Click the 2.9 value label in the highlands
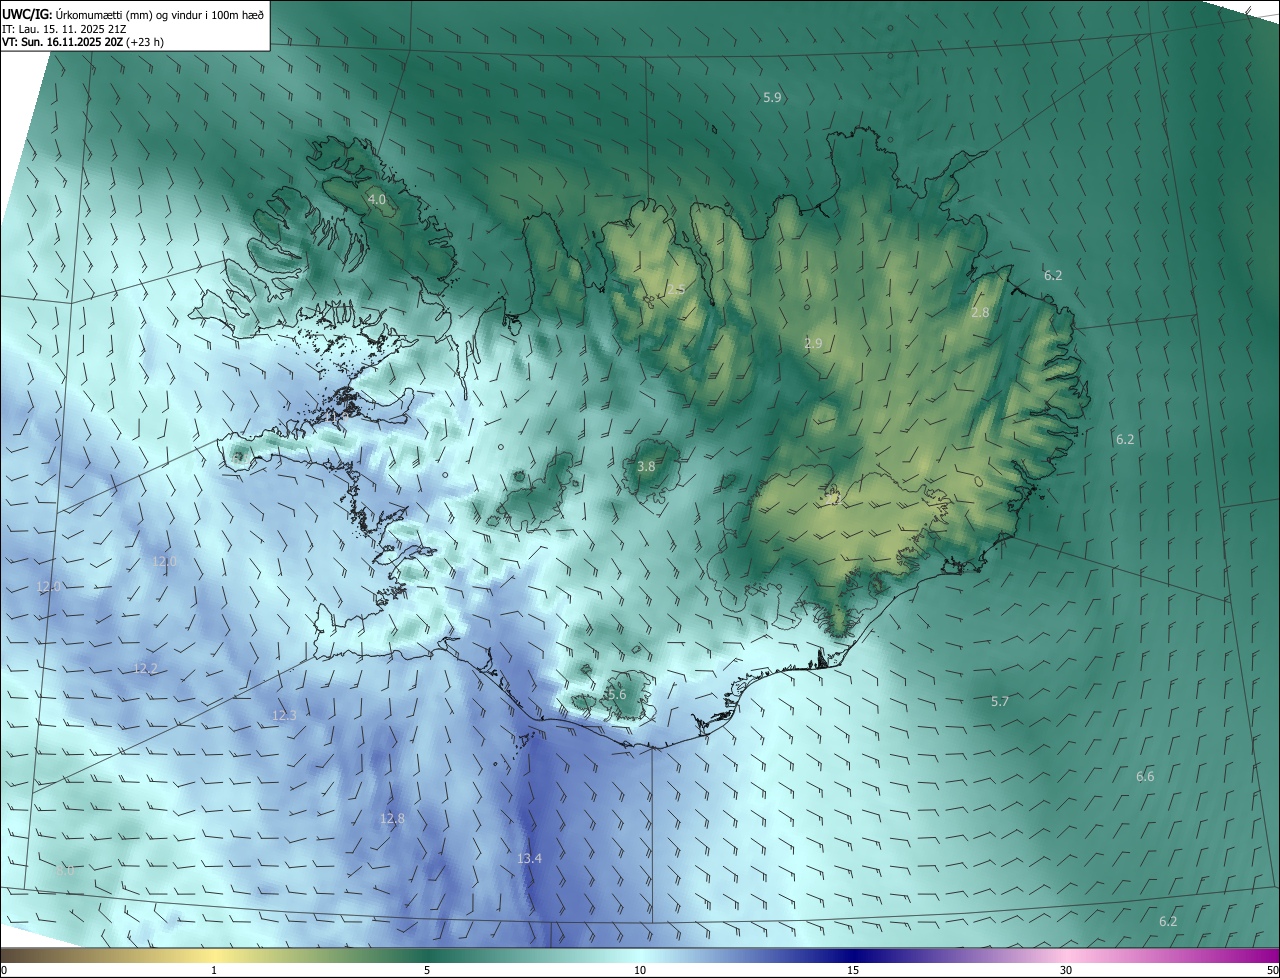This screenshot has height=978, width=1280. (x=813, y=344)
